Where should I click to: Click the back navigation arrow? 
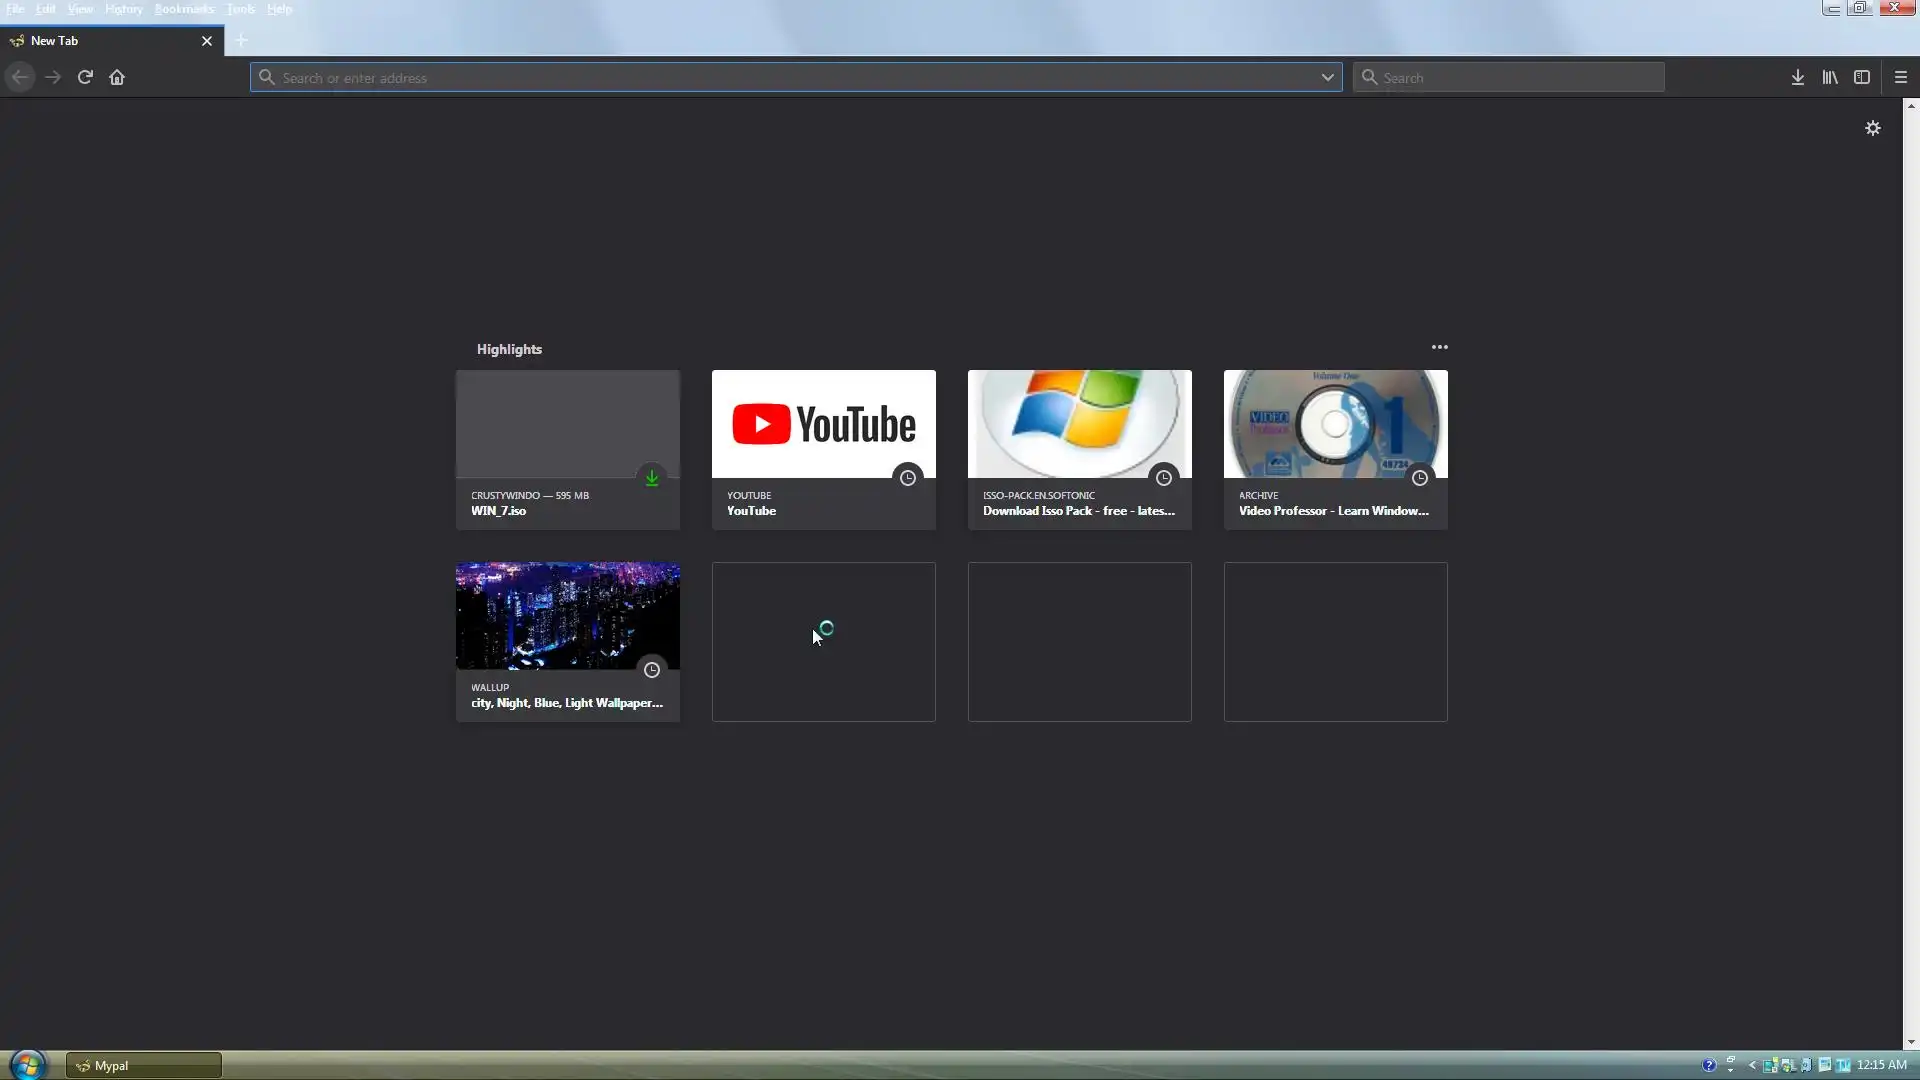pos(20,77)
